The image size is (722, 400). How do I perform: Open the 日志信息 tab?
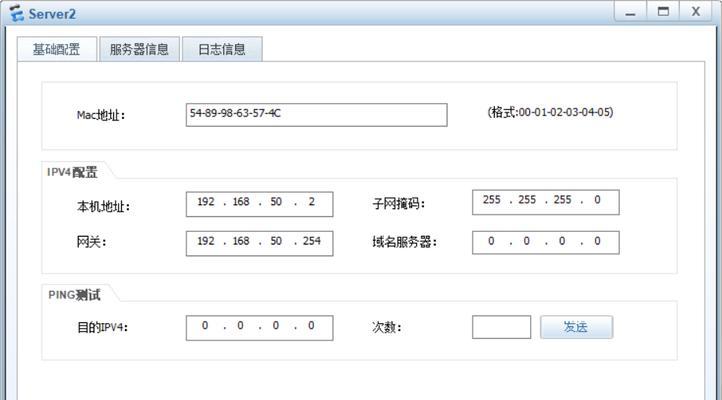222,49
